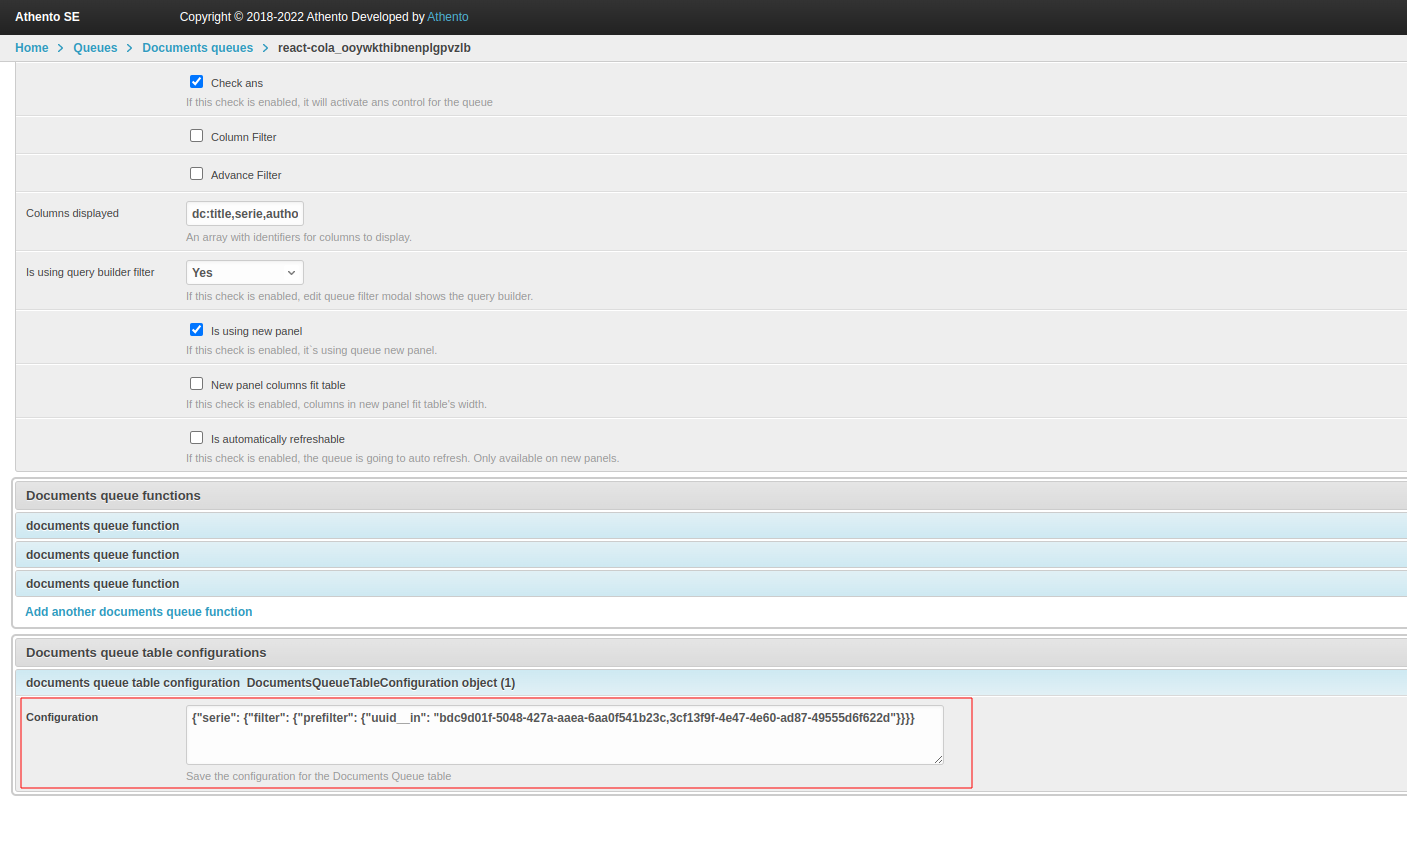Image resolution: width=1407 pixels, height=843 pixels.
Task: Open the Queues breadcrumb link
Action: pyautogui.click(x=95, y=48)
